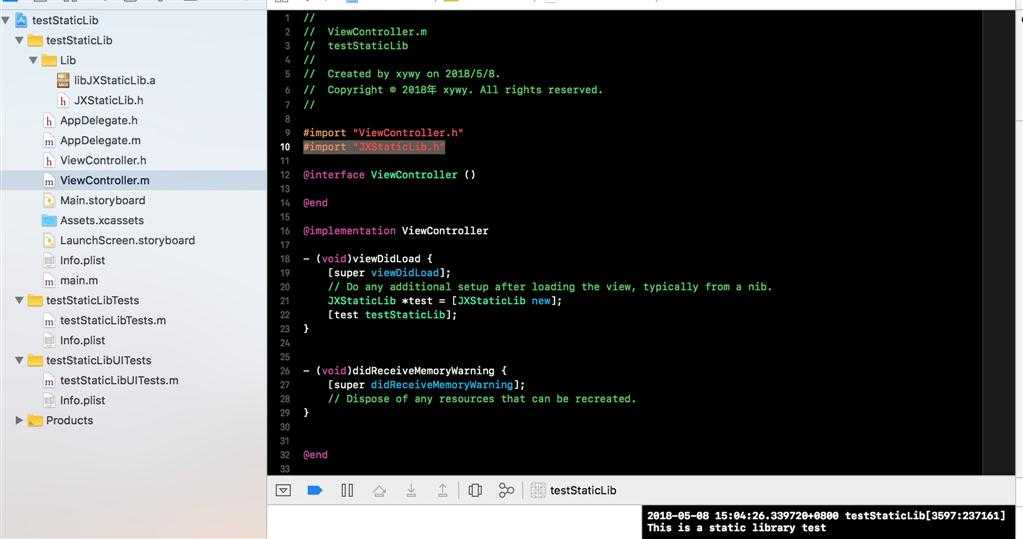Click the Products folder icon
The width and height of the screenshot is (1023, 539).
click(35, 420)
